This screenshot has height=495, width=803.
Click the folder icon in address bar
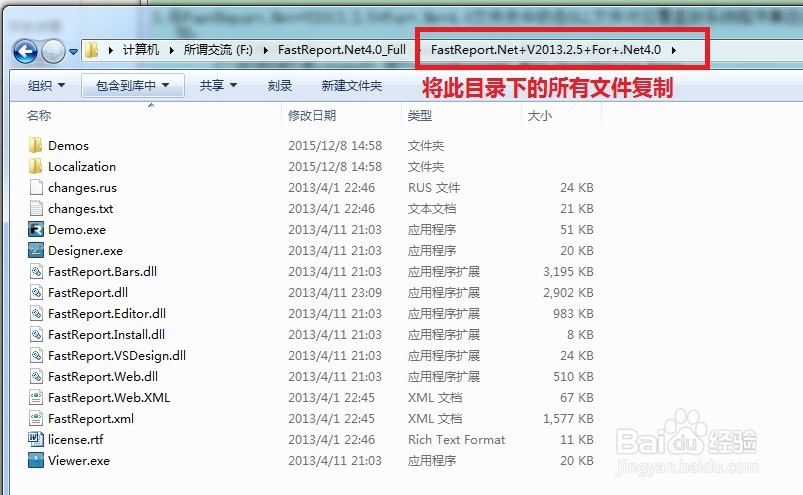(91, 50)
